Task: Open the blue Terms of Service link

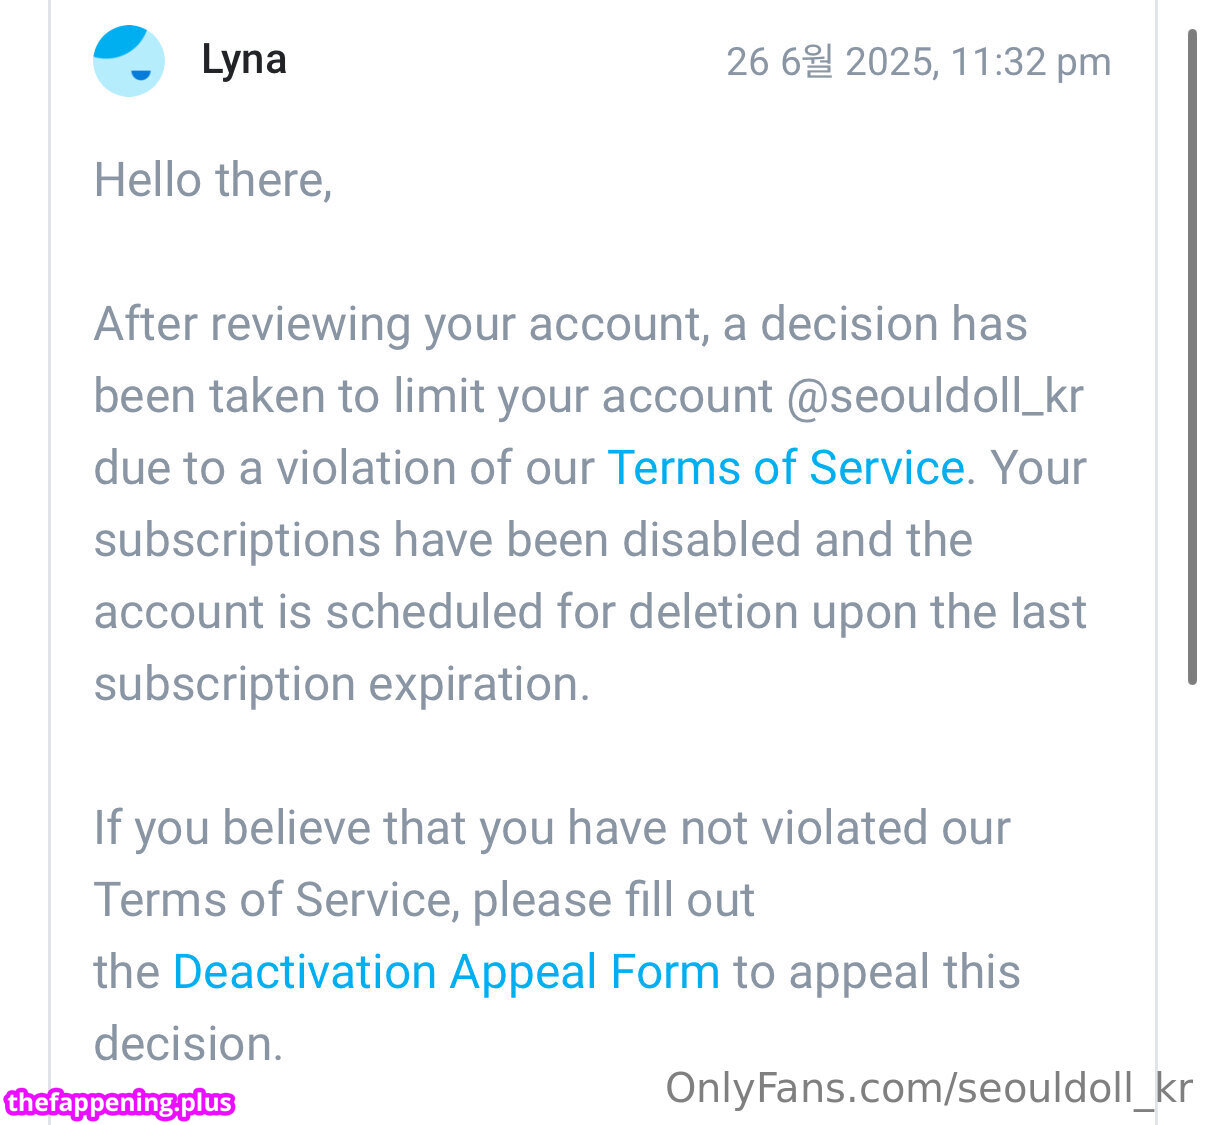Action: pos(786,468)
